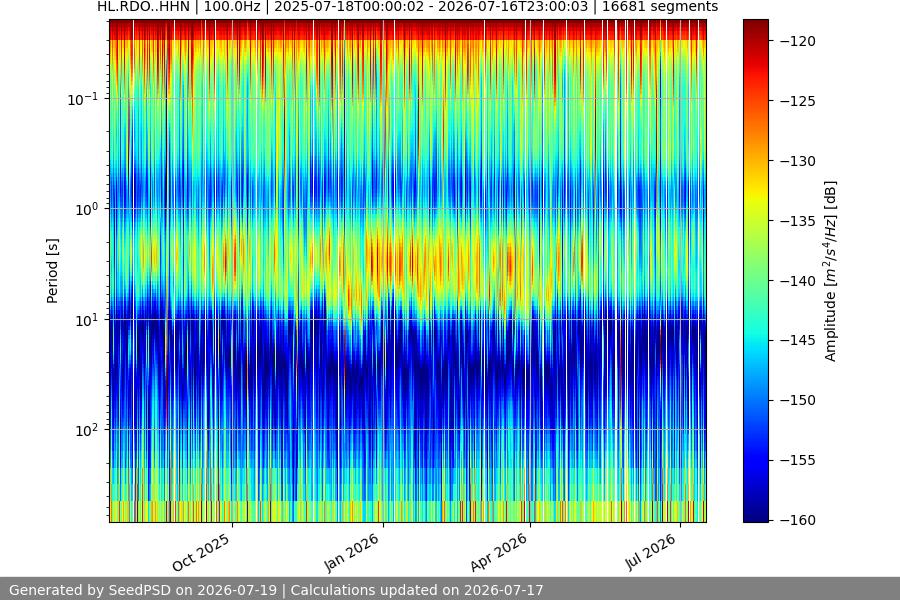Click the −125 colorbar tick label
The height and width of the screenshot is (600, 900).
pos(798,101)
